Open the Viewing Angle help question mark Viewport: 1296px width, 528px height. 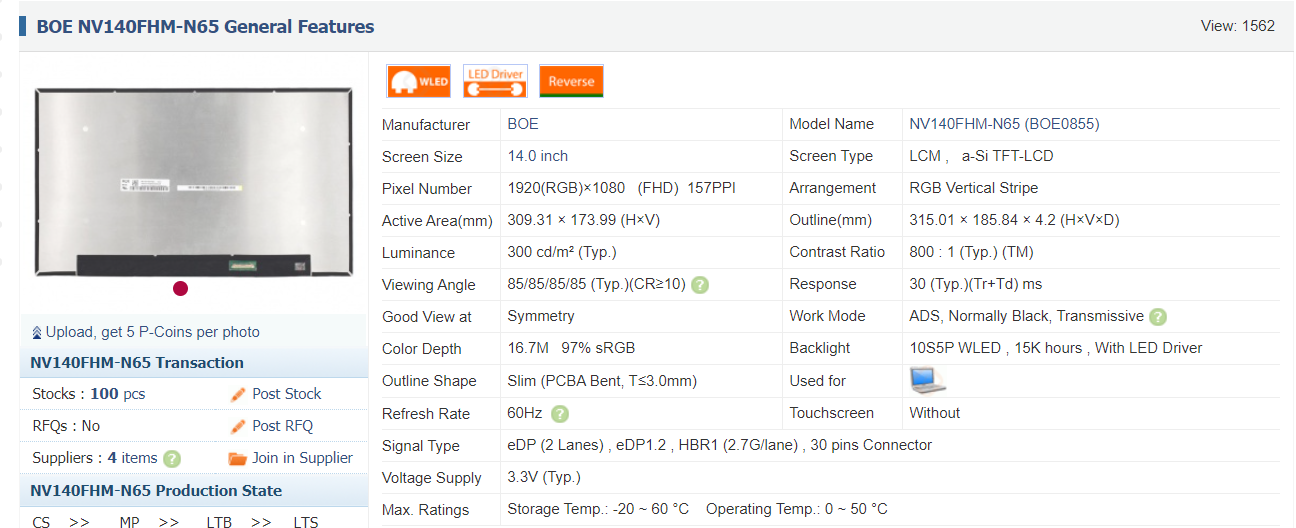700,285
